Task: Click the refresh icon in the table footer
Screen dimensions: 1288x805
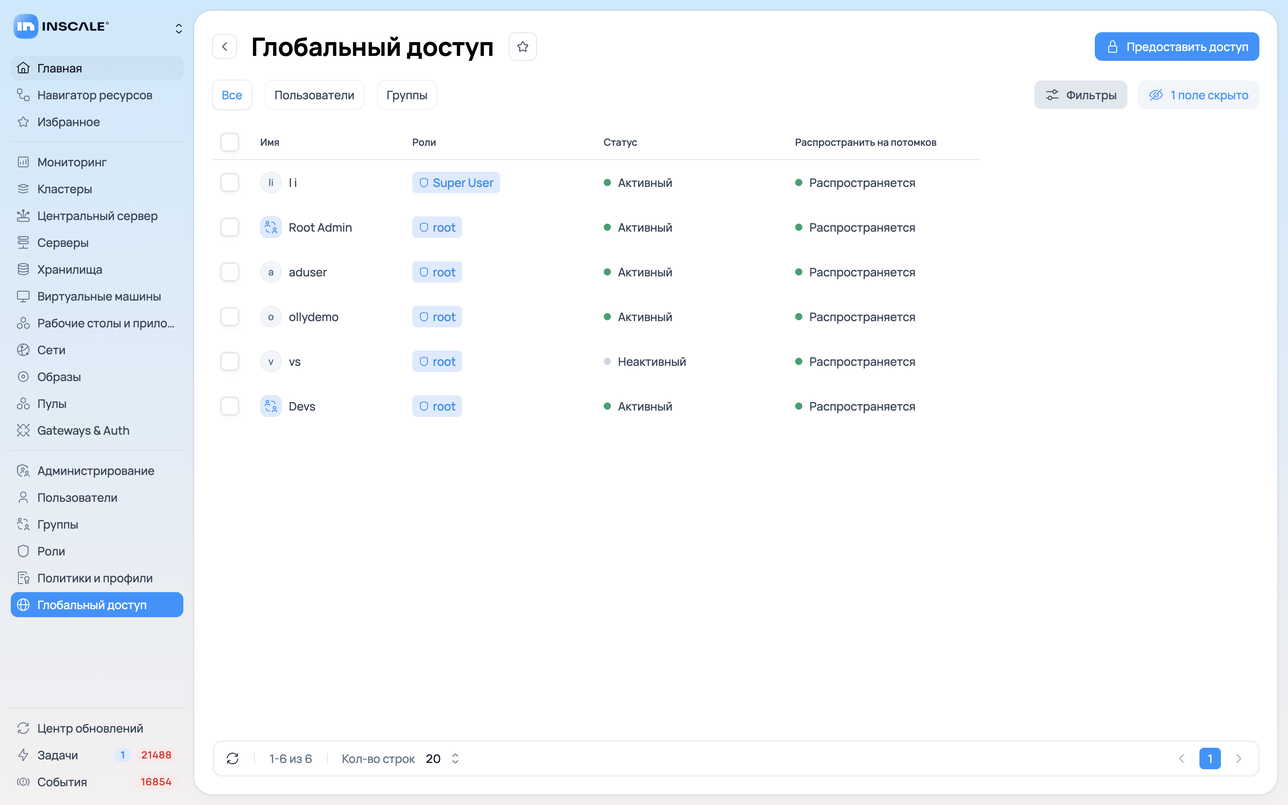Action: [x=233, y=759]
